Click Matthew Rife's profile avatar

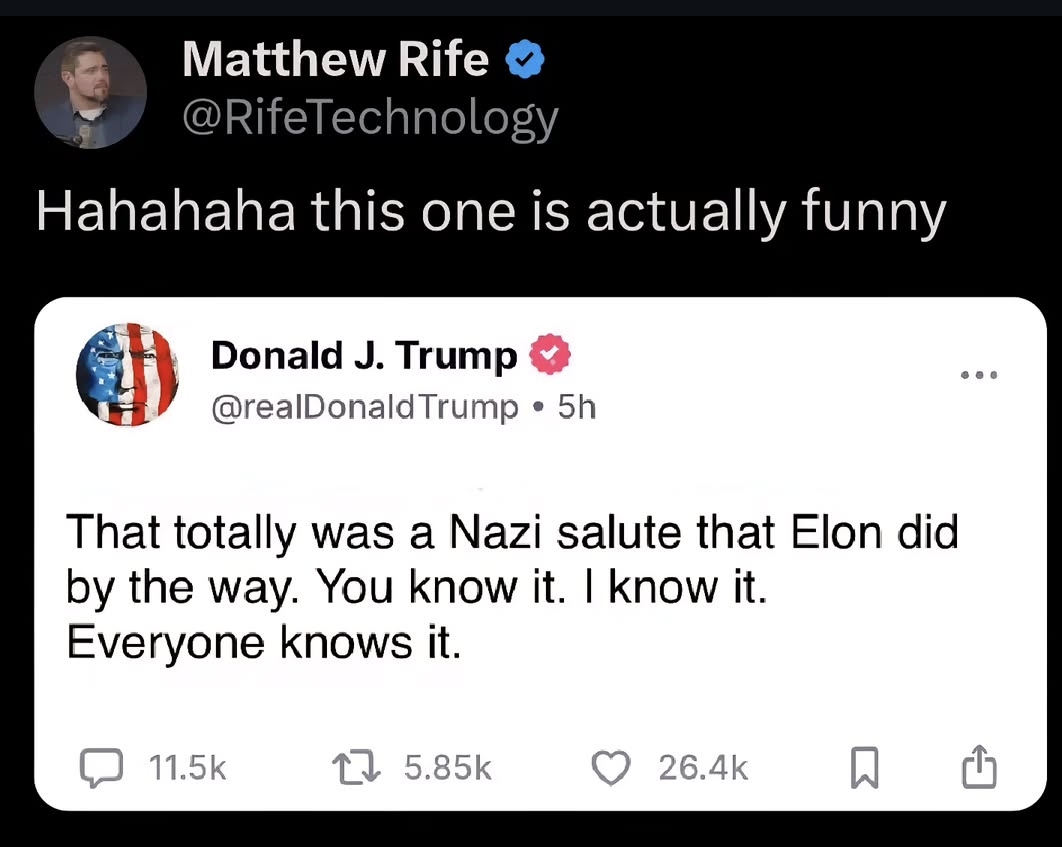click(90, 93)
